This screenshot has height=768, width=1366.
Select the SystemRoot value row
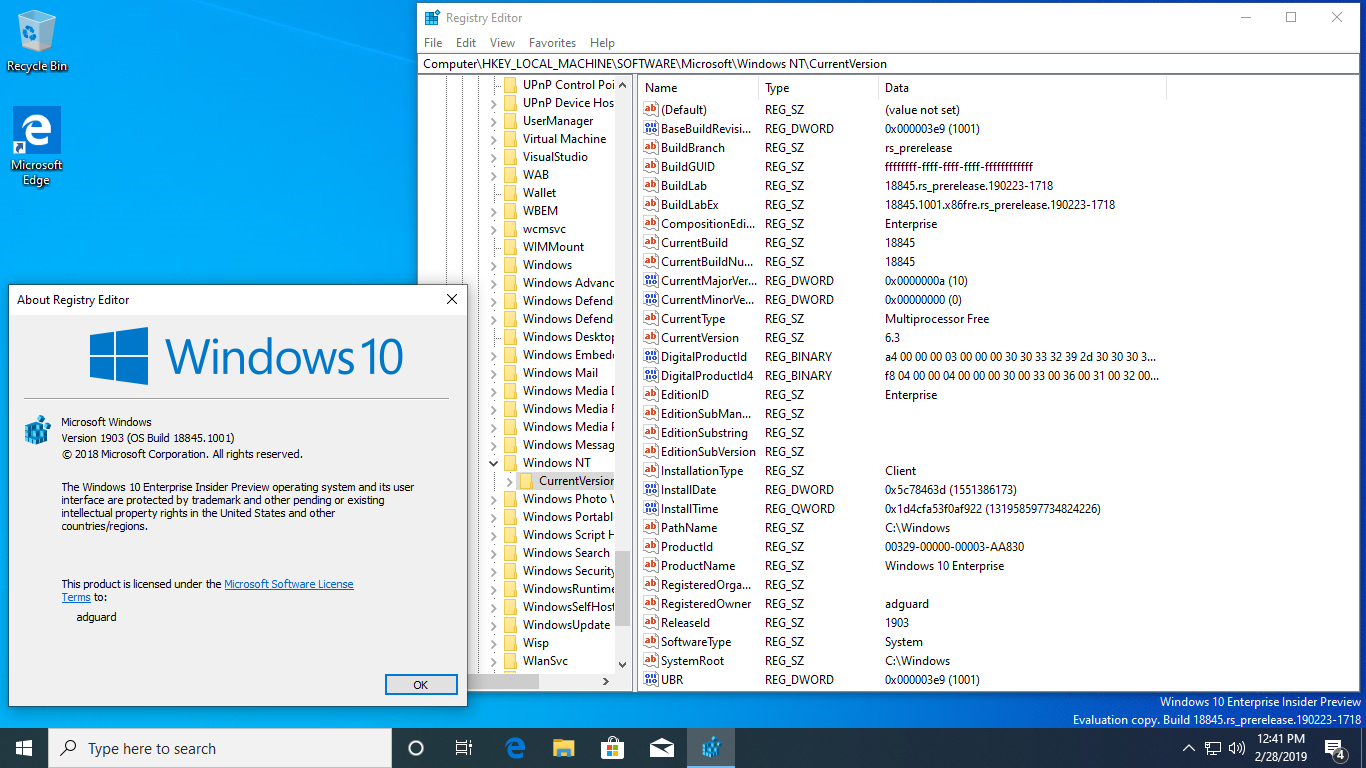[900, 661]
